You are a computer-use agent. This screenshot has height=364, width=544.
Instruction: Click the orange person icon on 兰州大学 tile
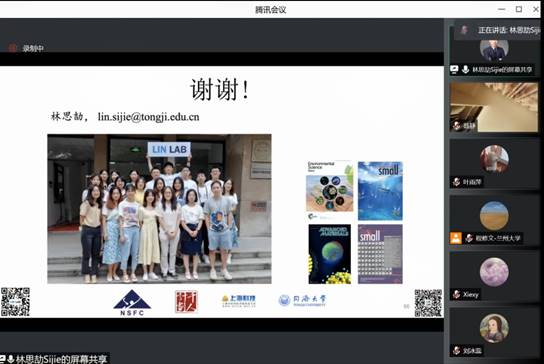(456, 238)
